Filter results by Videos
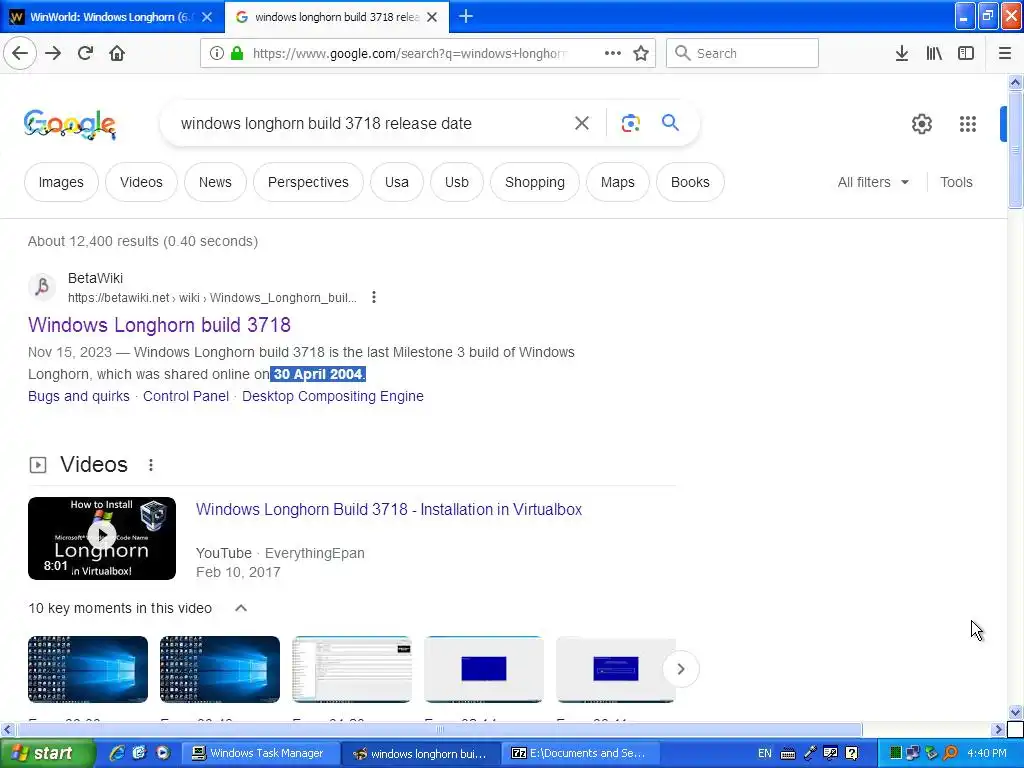The image size is (1024, 768). pyautogui.click(x=141, y=182)
